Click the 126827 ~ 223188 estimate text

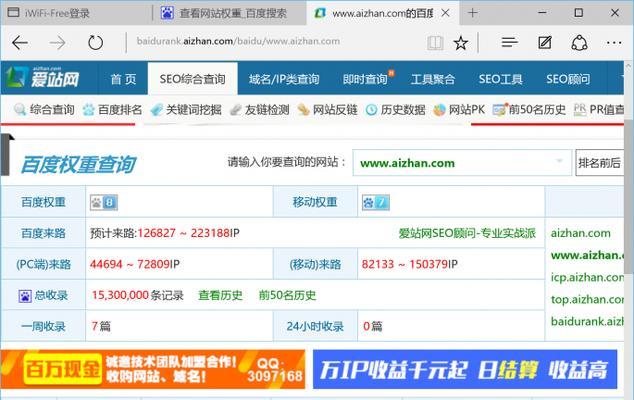pos(184,233)
